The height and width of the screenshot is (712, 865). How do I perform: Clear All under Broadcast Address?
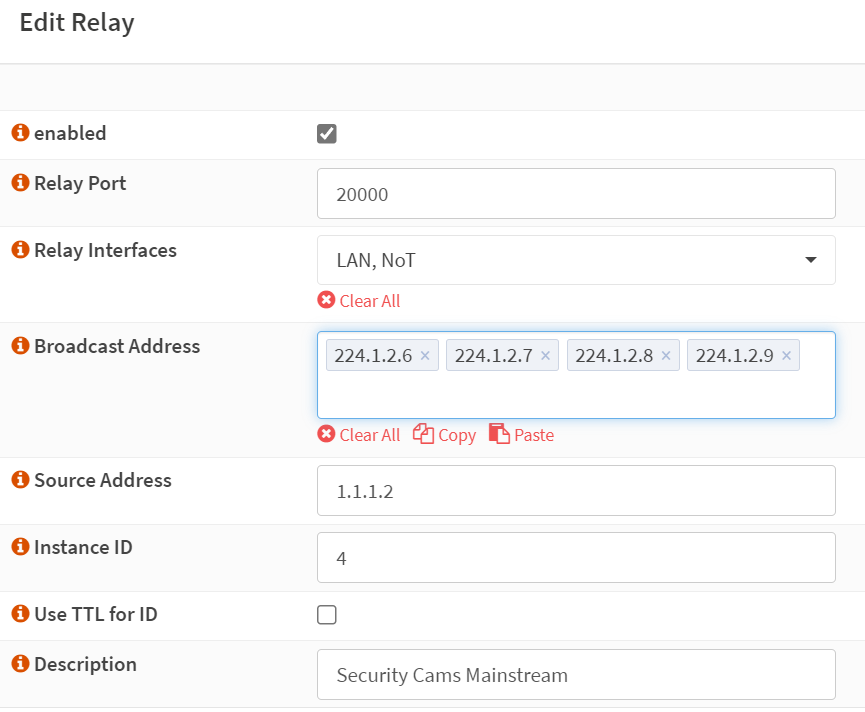(359, 435)
